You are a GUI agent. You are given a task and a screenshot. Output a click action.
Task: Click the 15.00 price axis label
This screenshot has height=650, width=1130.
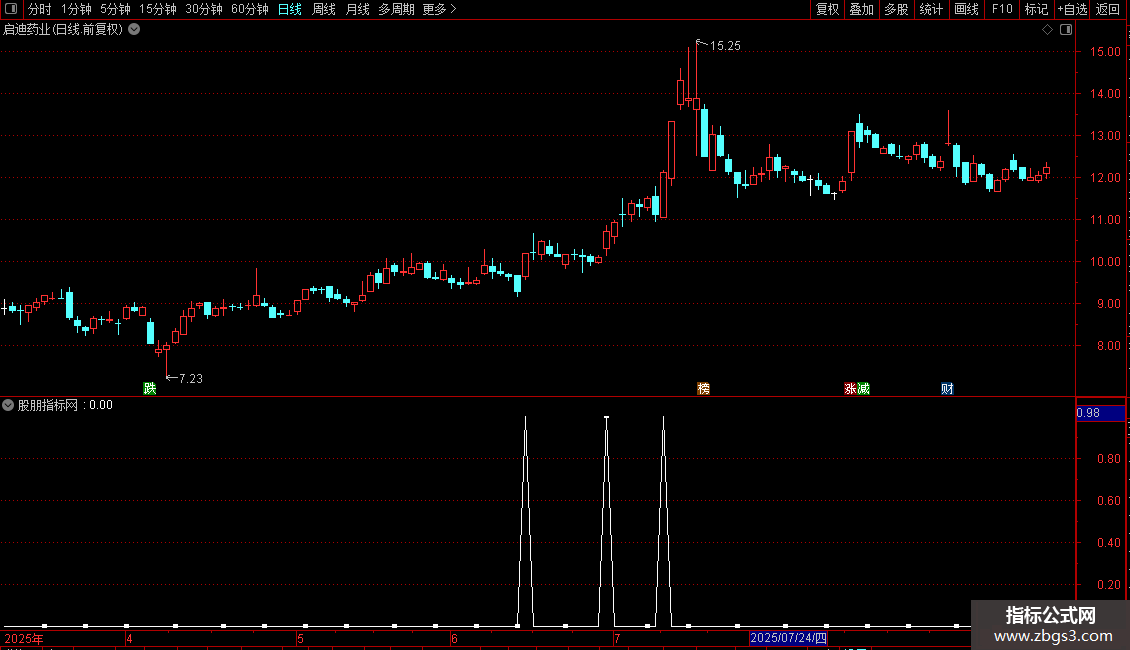(1105, 52)
